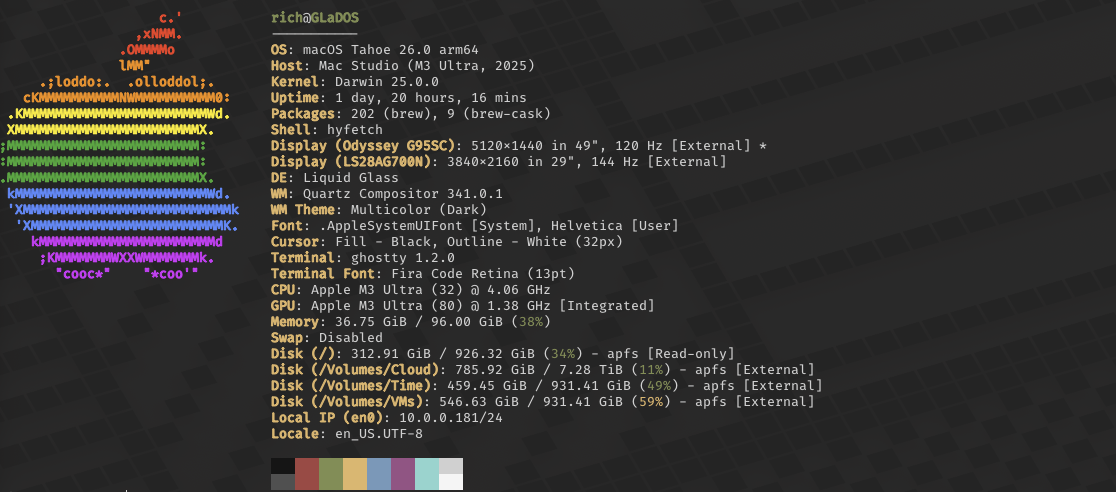The image size is (1116, 492).
Task: Click the cyan teal palette color block
Action: (427, 473)
